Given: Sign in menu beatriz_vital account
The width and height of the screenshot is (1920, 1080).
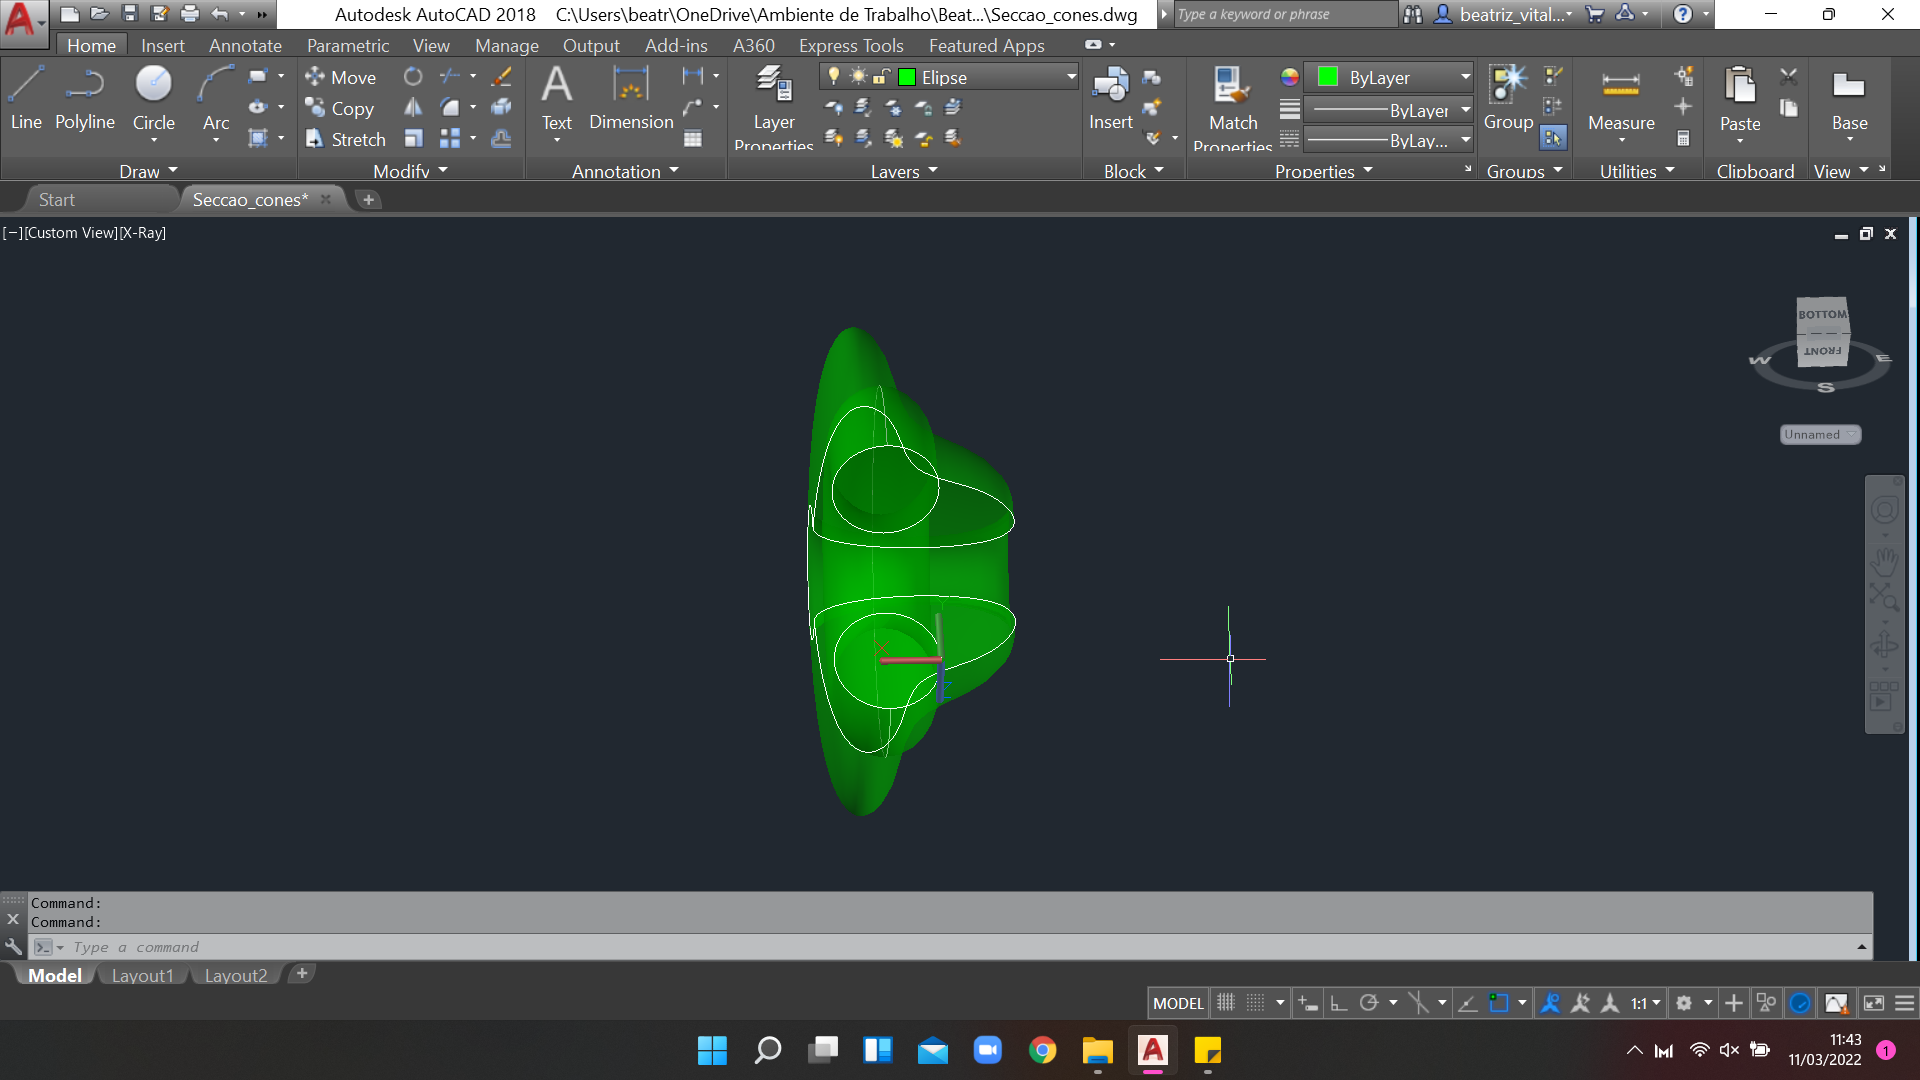Looking at the screenshot, I should click(1503, 14).
